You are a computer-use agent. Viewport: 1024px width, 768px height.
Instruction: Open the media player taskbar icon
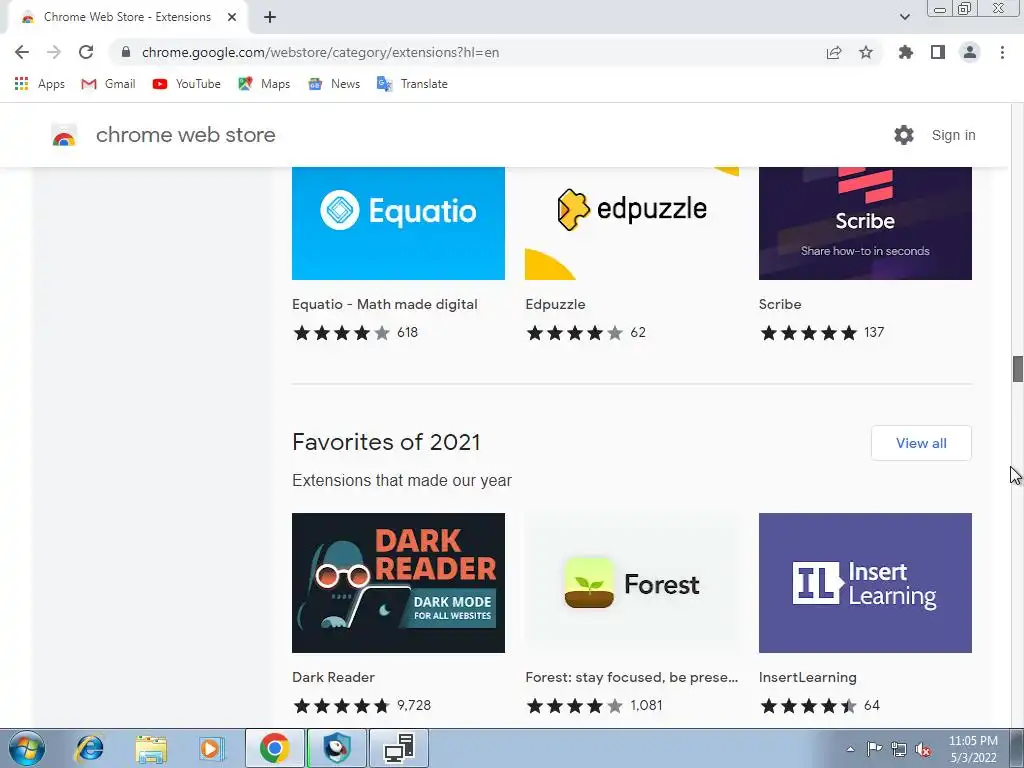point(212,748)
